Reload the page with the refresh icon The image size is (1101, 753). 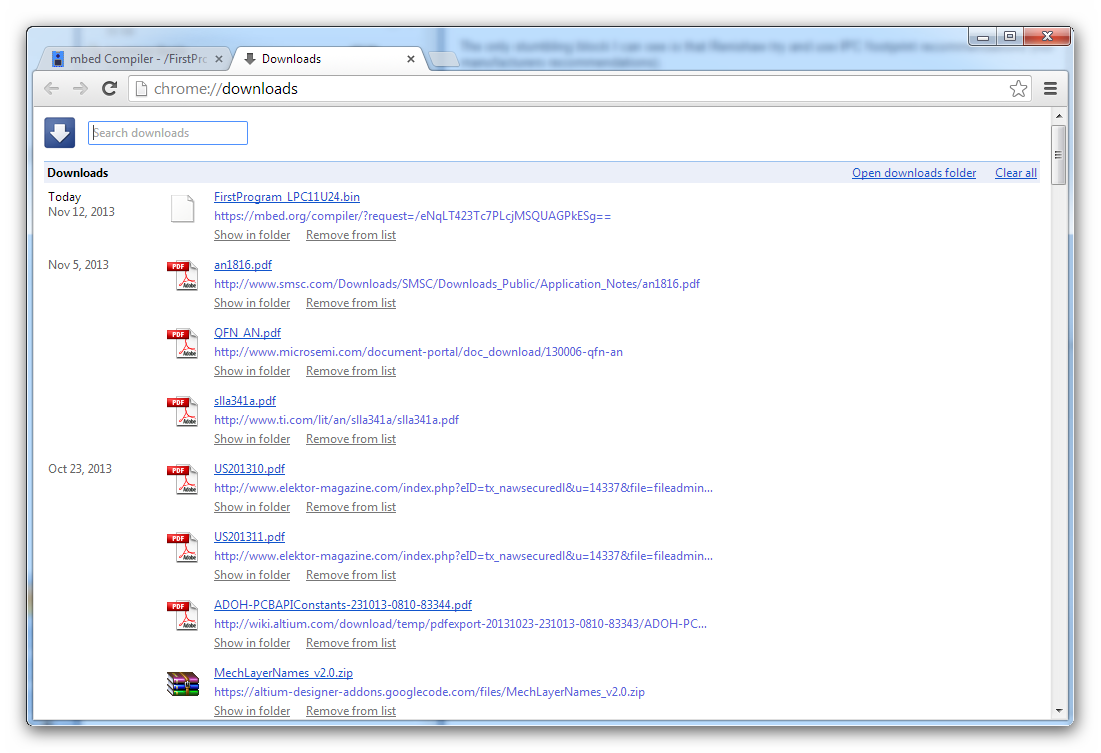(x=110, y=89)
